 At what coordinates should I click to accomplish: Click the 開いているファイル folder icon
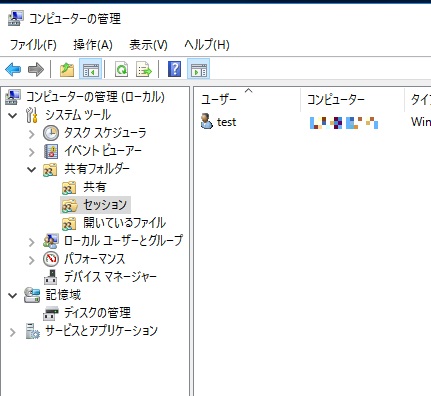tap(69, 223)
